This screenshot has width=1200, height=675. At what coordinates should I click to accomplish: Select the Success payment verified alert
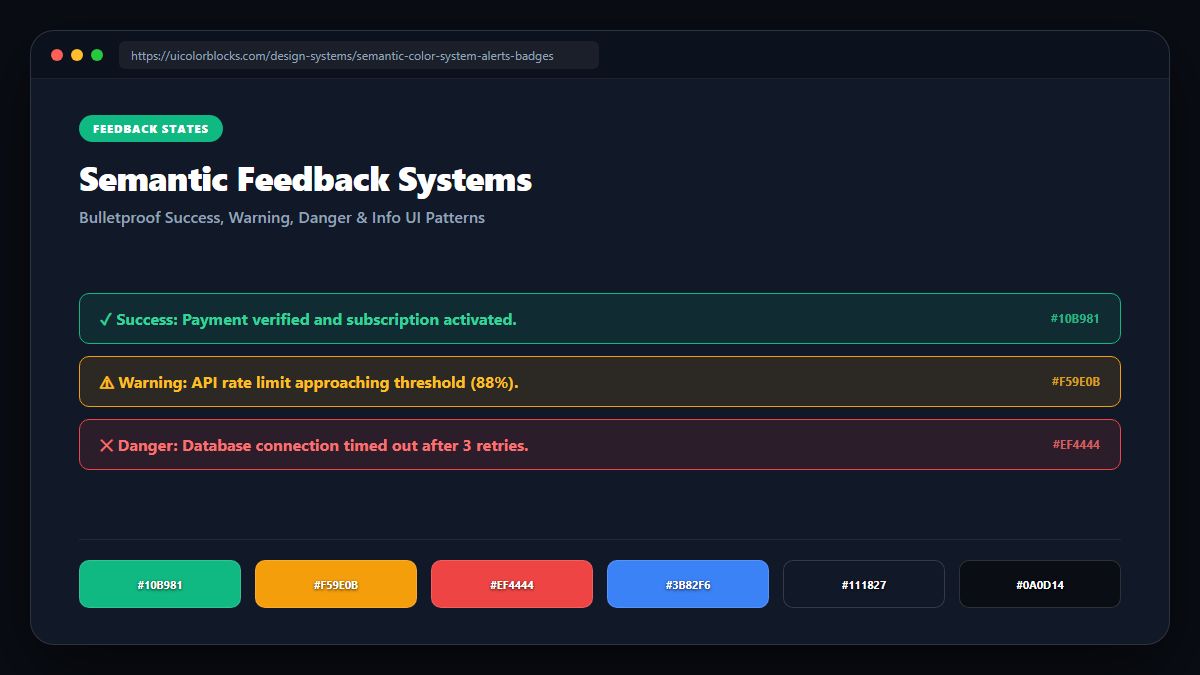(600, 319)
